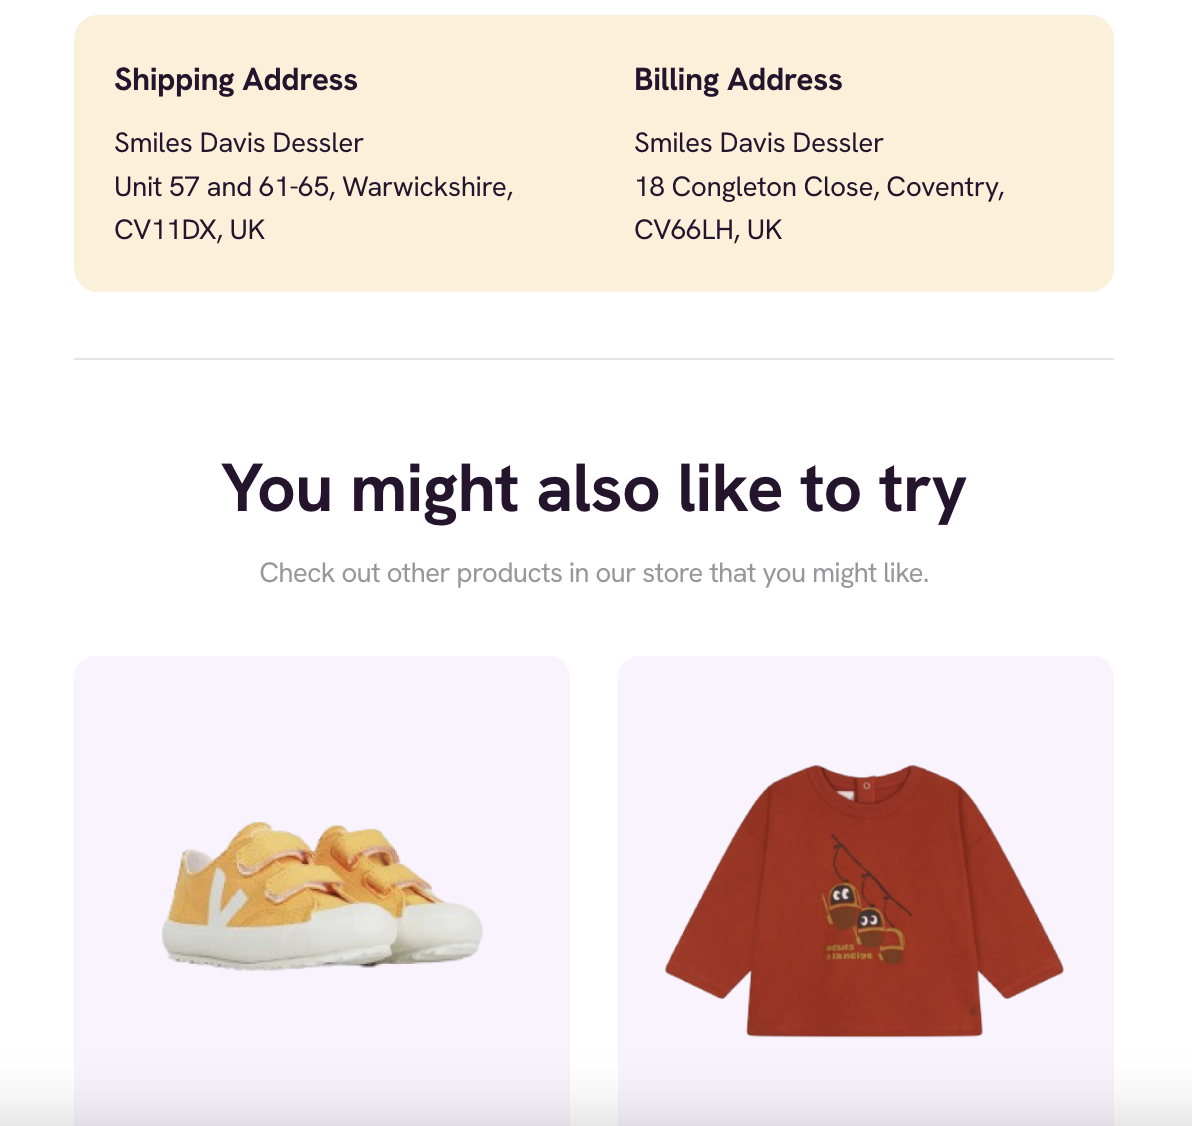Click empty lavender area above the sneakers

point(322,730)
